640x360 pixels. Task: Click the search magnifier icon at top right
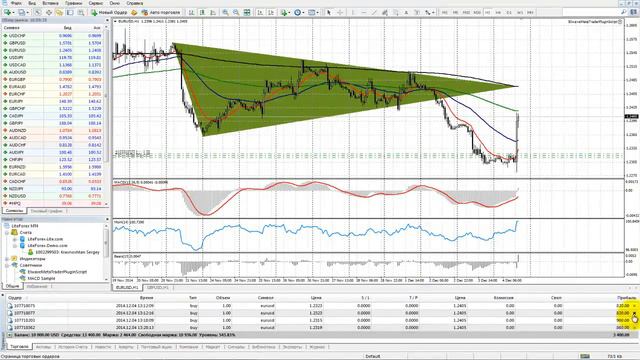pyautogui.click(x=624, y=13)
